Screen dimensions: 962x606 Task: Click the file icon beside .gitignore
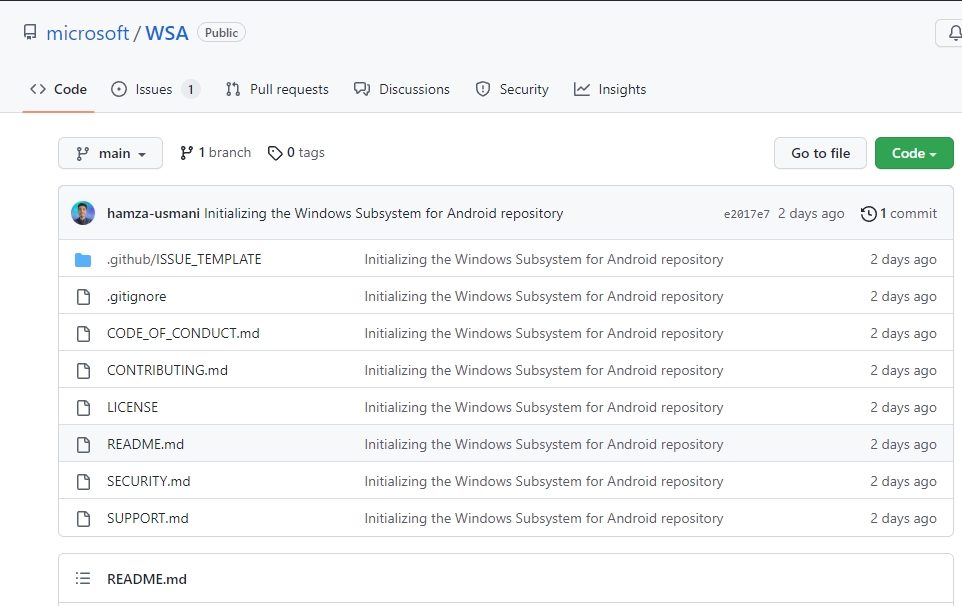tap(83, 297)
